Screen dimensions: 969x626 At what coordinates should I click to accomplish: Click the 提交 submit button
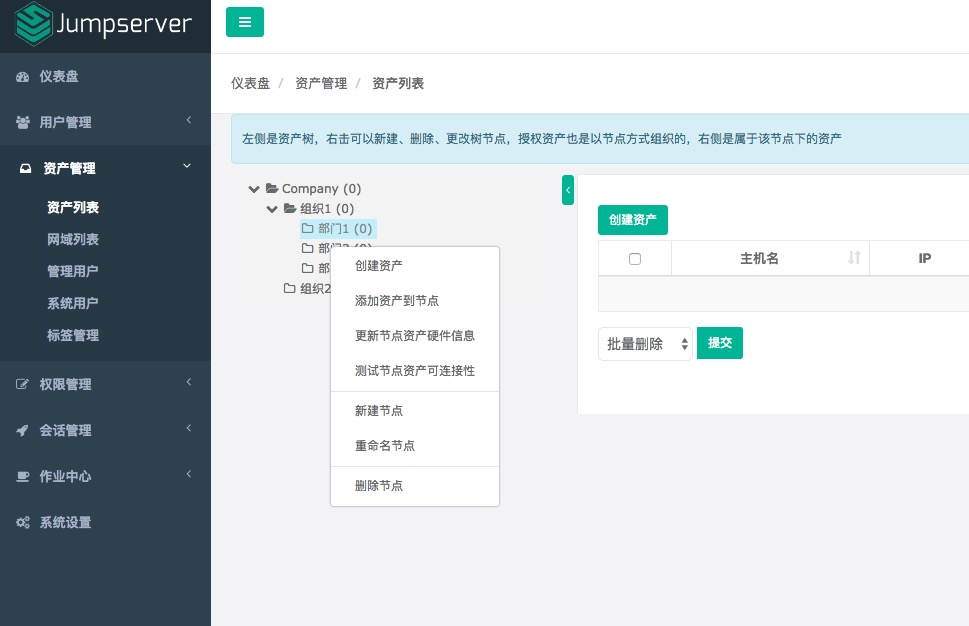[x=720, y=343]
